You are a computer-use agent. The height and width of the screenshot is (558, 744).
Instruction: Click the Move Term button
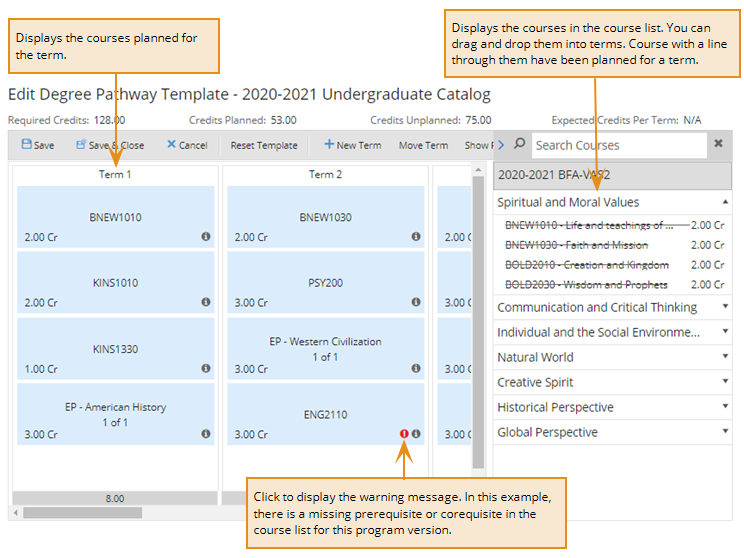(x=423, y=145)
